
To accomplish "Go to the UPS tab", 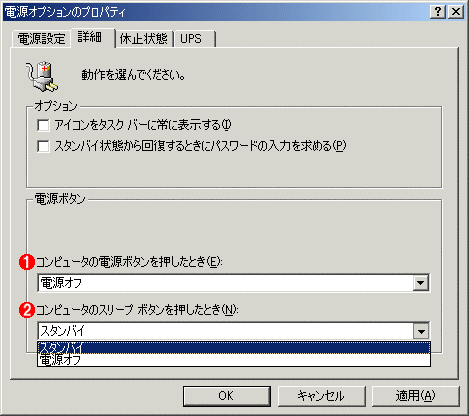I will click(194, 39).
